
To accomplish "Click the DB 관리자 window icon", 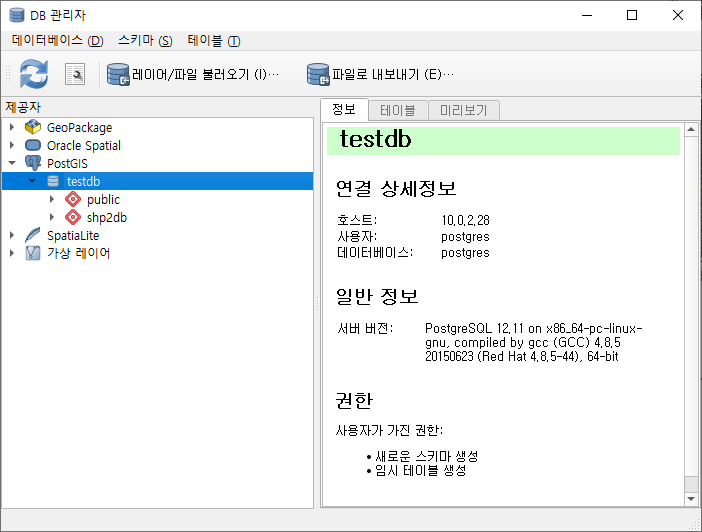I will coord(17,15).
